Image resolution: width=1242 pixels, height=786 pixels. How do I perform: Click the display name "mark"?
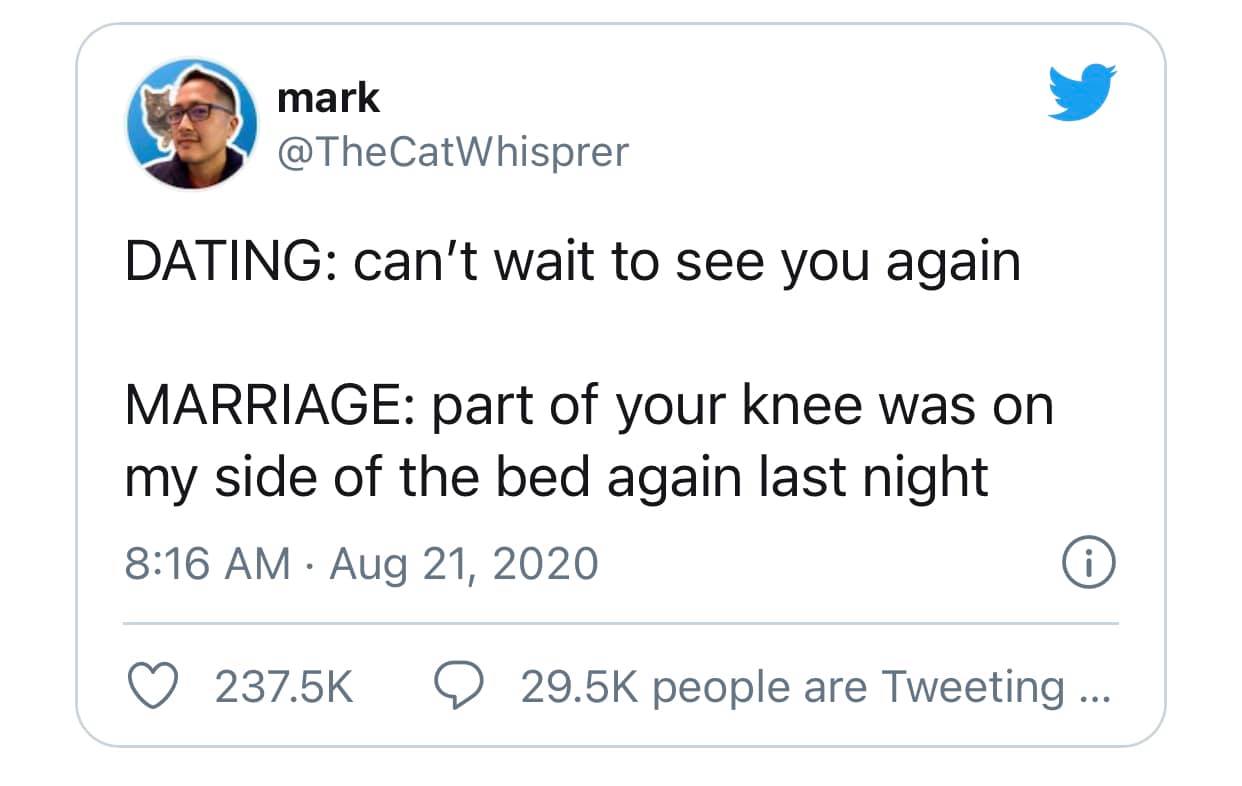[328, 98]
